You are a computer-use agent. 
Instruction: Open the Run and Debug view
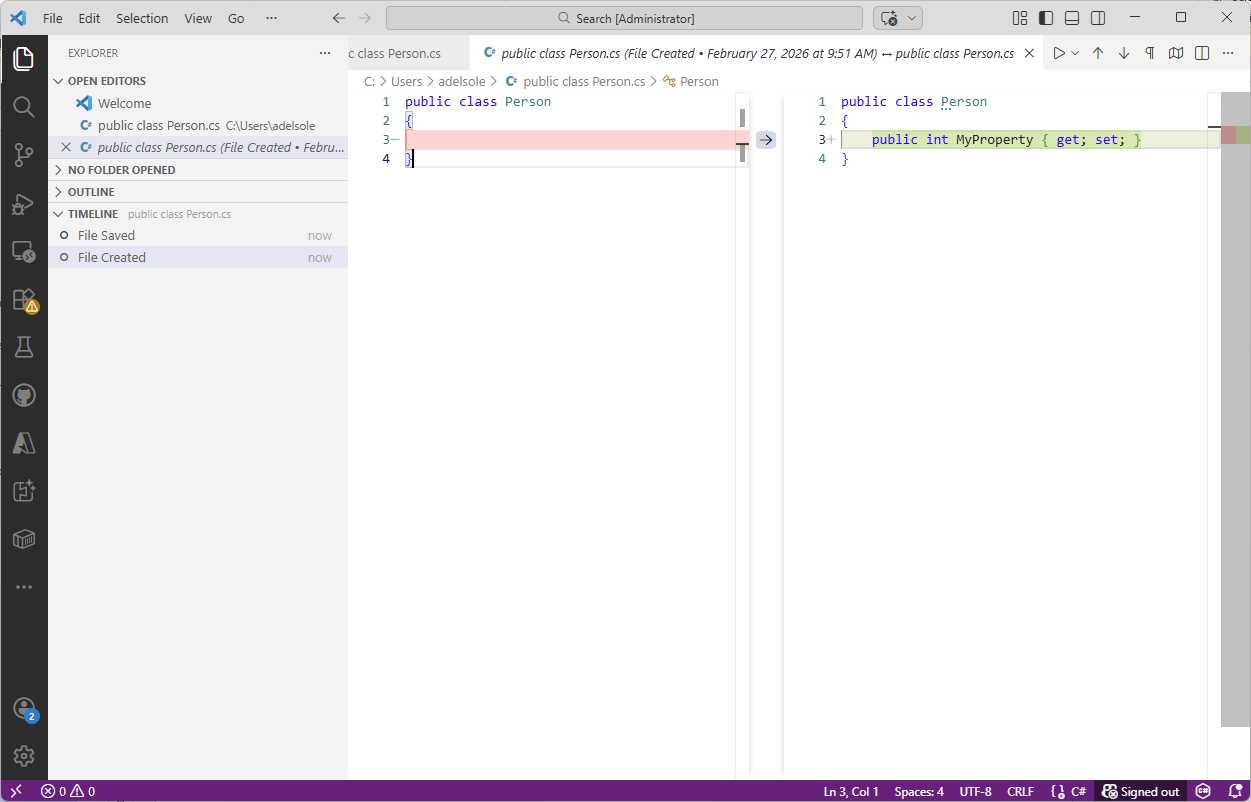pyautogui.click(x=24, y=203)
